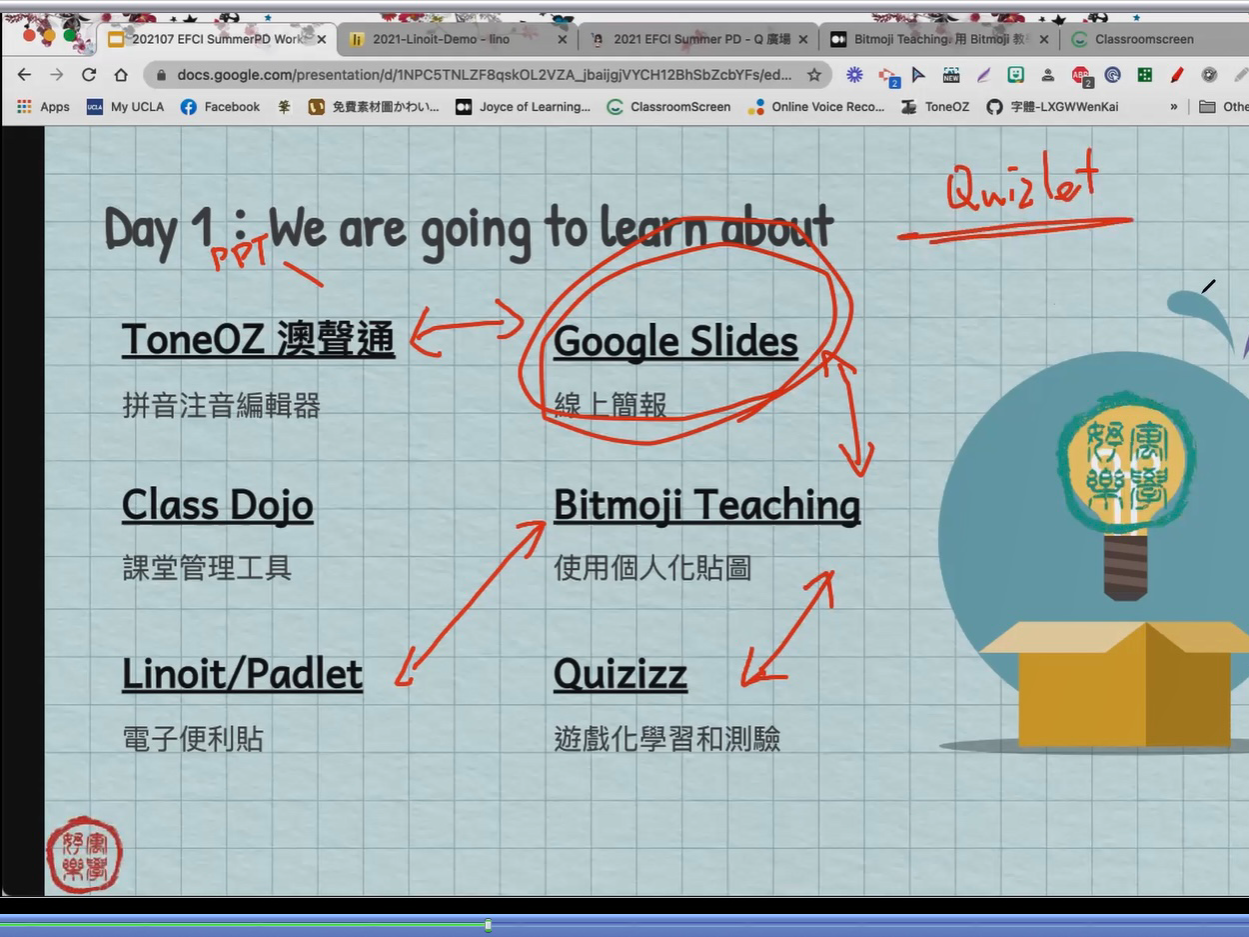Open the Apps grid shortcut
Image resolution: width=1249 pixels, height=937 pixels.
(x=43, y=107)
